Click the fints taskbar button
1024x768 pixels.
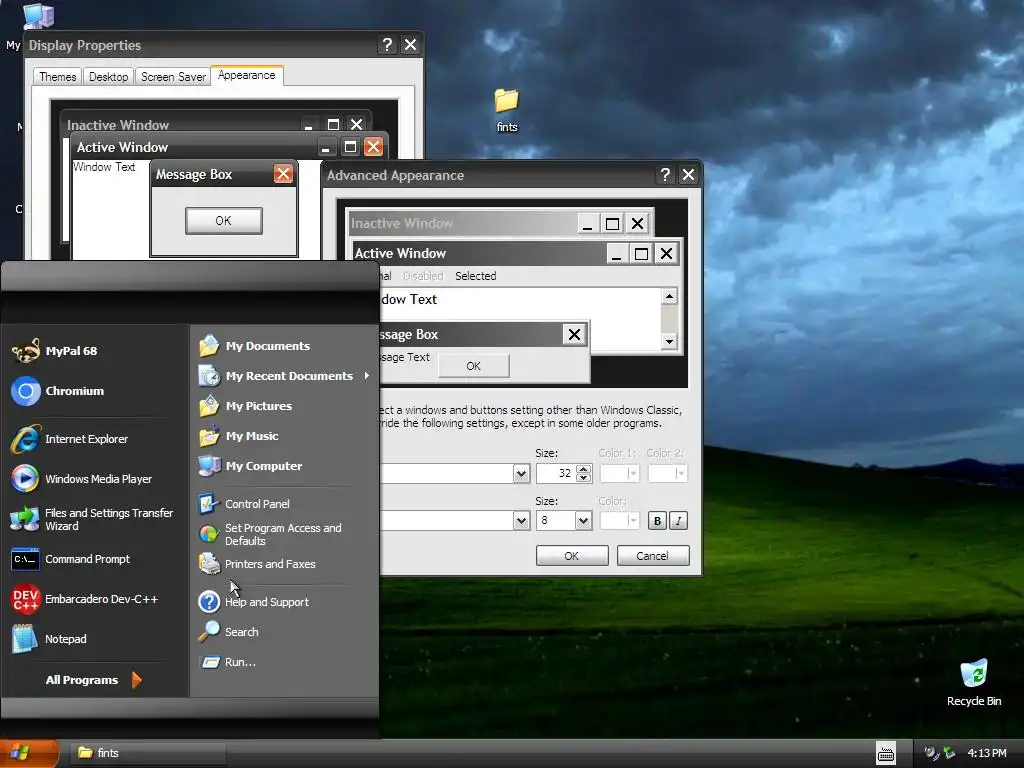click(146, 753)
